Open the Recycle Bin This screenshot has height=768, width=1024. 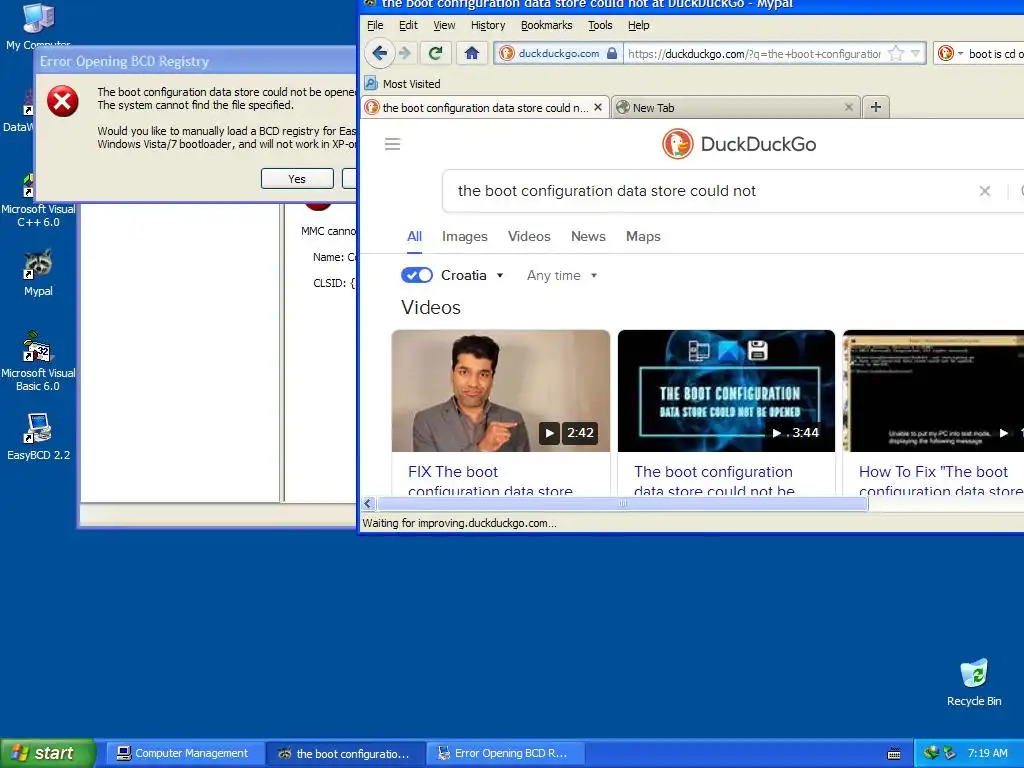pos(974,682)
